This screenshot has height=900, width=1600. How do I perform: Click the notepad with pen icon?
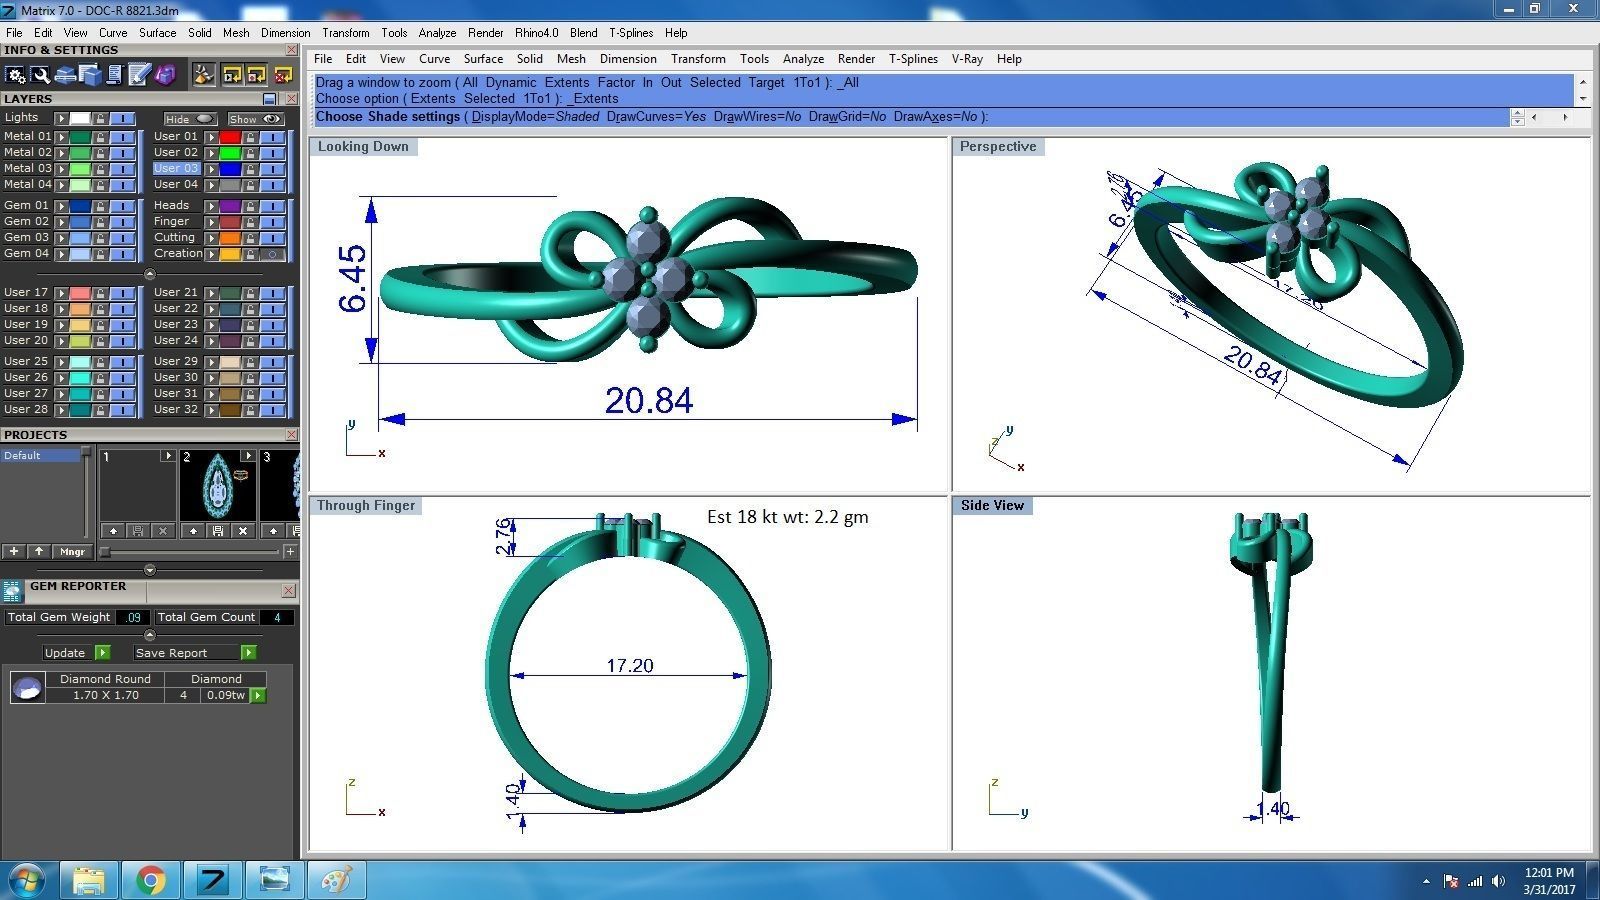(x=139, y=75)
